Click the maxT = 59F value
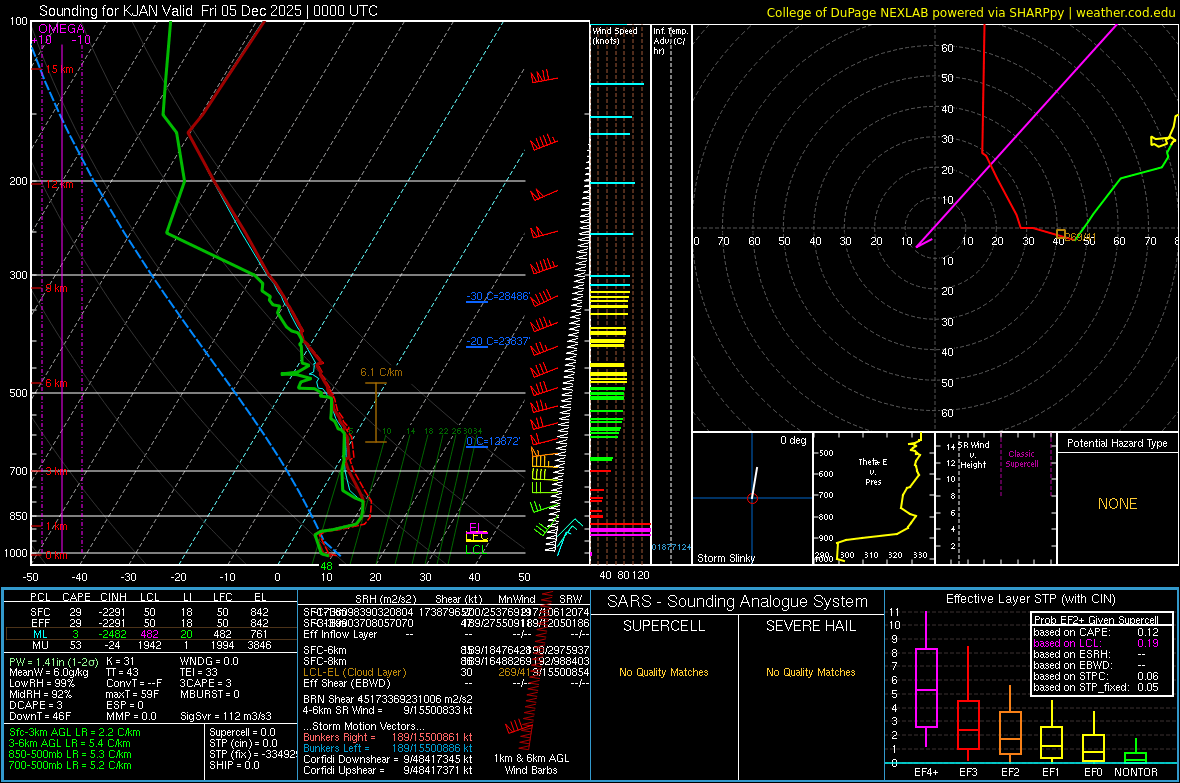Image resolution: width=1180 pixels, height=783 pixels. click(132, 694)
